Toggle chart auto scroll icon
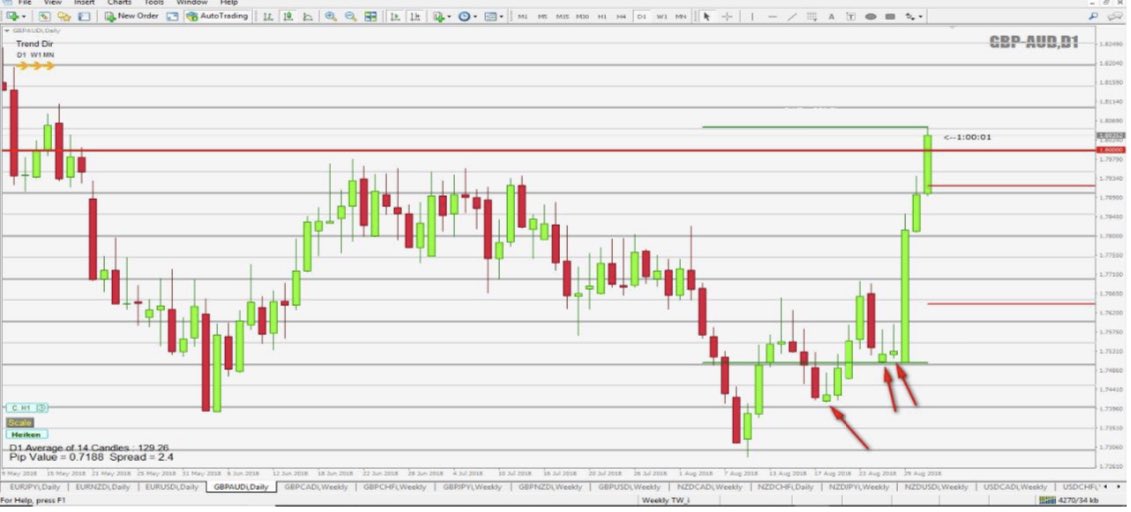The height and width of the screenshot is (512, 1131). (395, 16)
